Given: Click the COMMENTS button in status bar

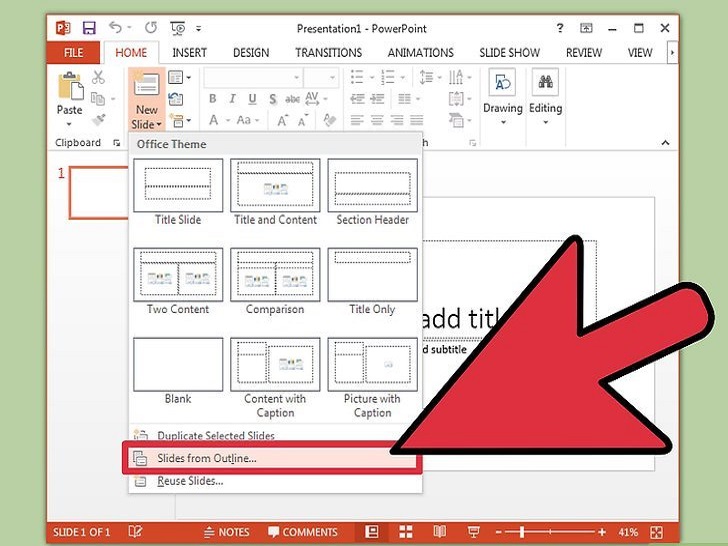Looking at the screenshot, I should click(303, 532).
